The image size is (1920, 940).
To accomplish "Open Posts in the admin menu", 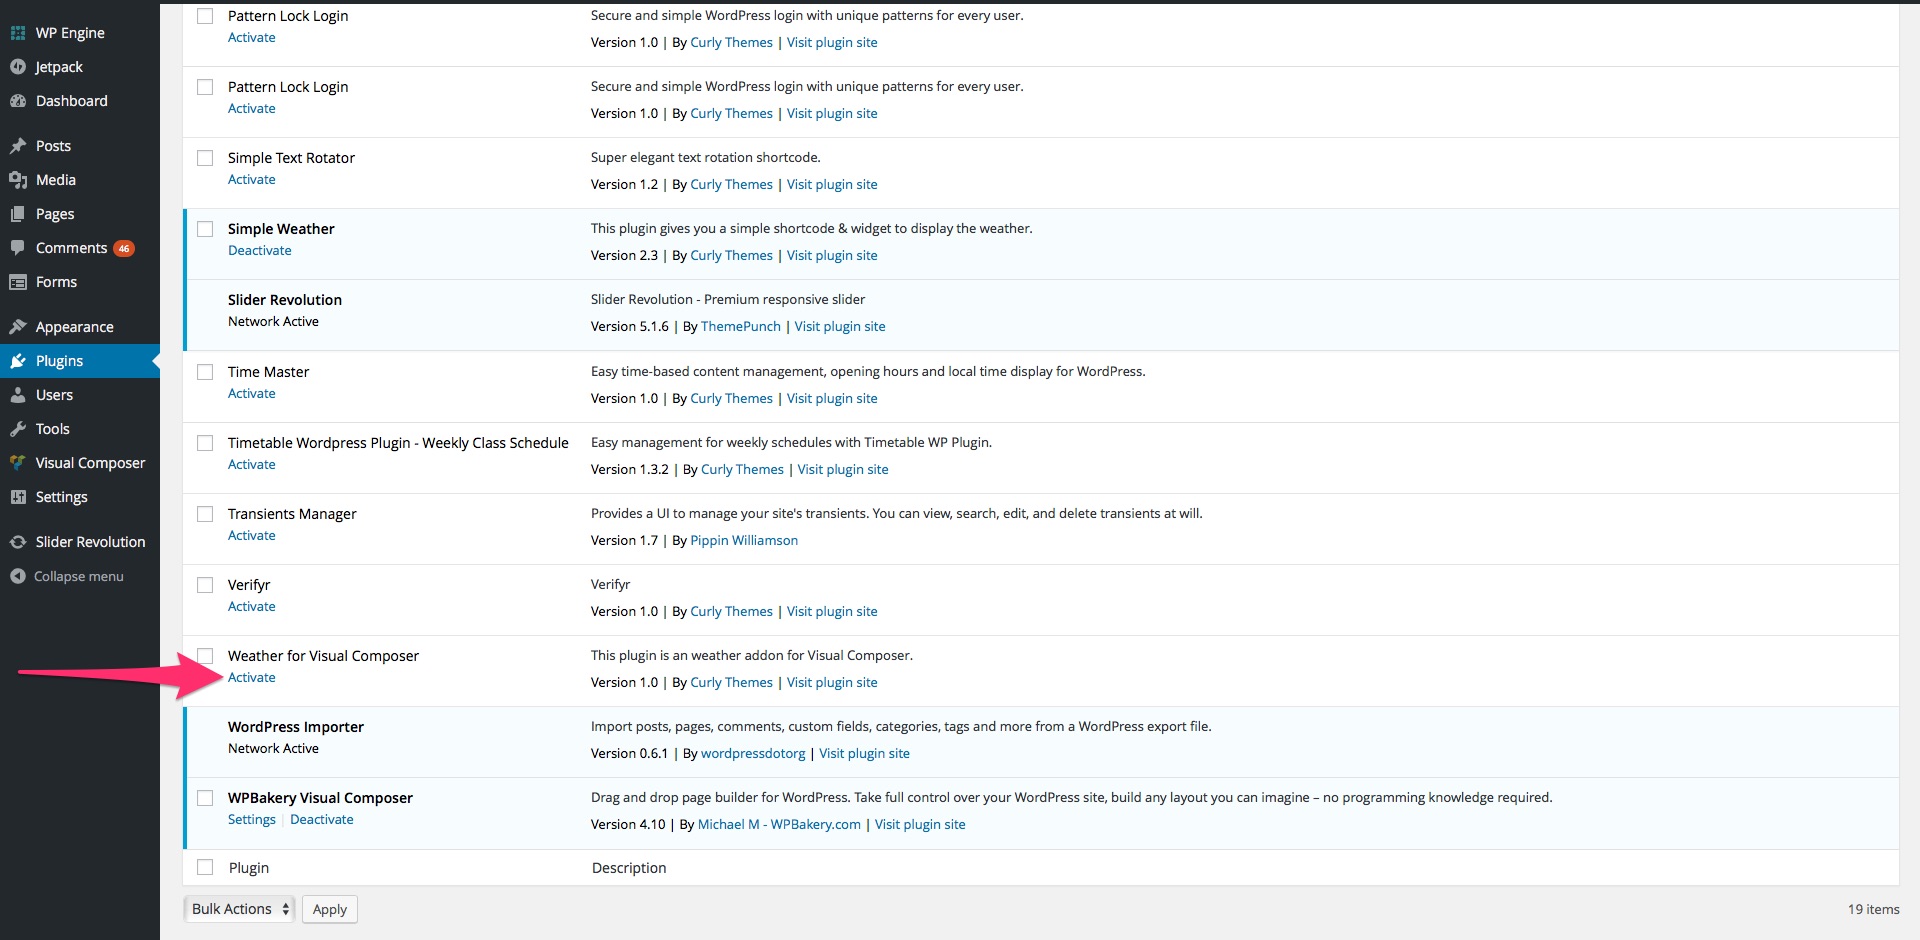I will tap(53, 146).
